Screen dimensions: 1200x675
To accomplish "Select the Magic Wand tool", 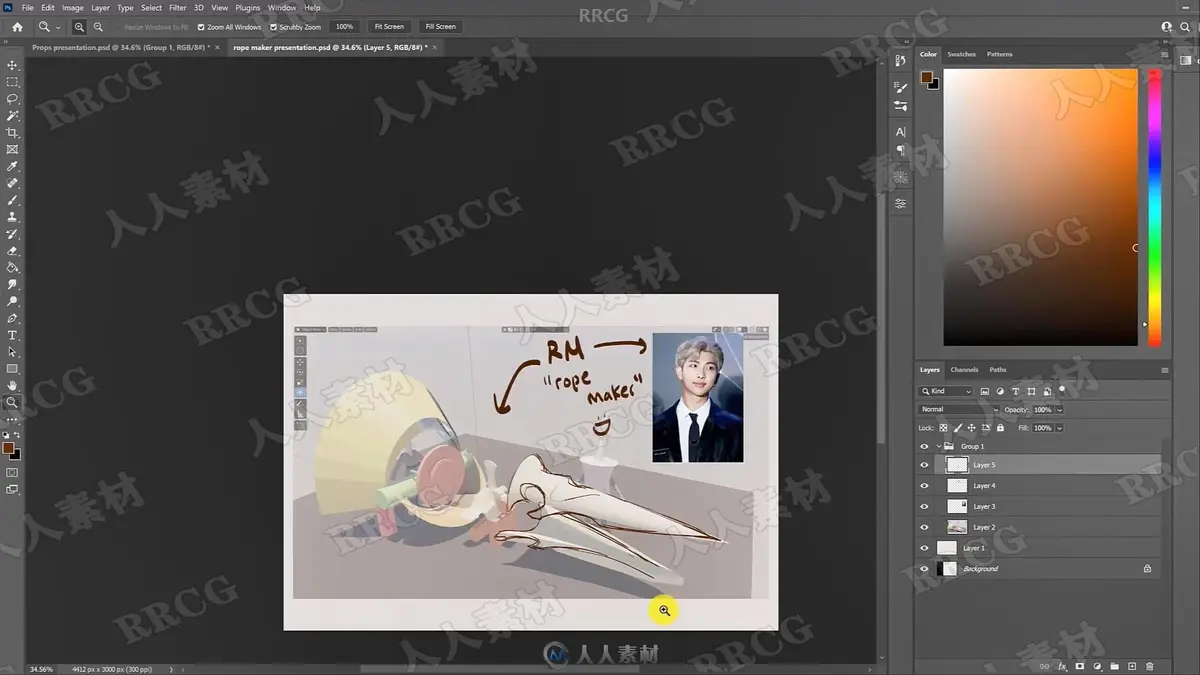I will pyautogui.click(x=13, y=116).
